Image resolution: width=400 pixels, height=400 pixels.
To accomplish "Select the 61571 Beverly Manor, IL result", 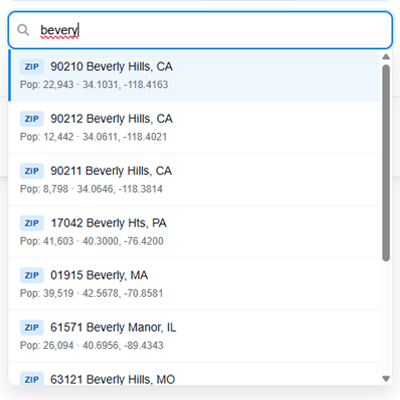I will (194, 336).
